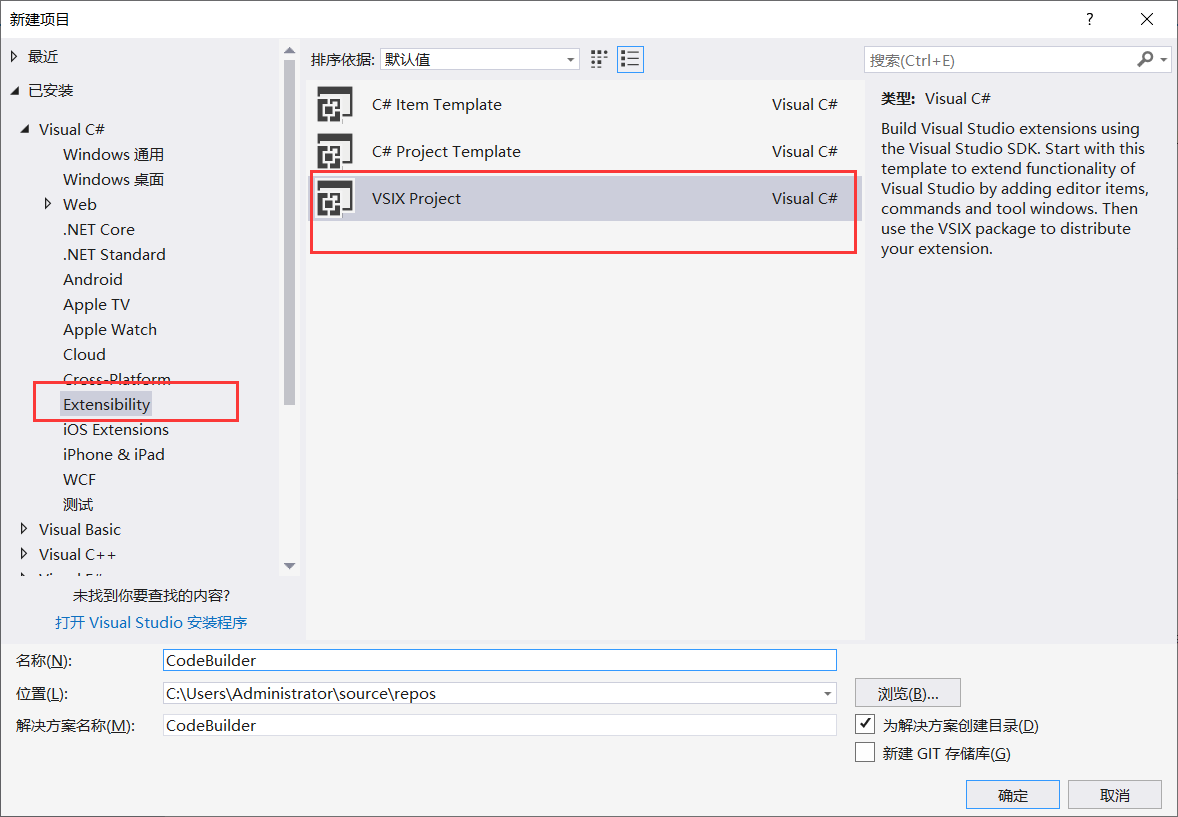Screen dimensions: 1178x817
Task: Select the 测试 category
Action: coord(78,504)
